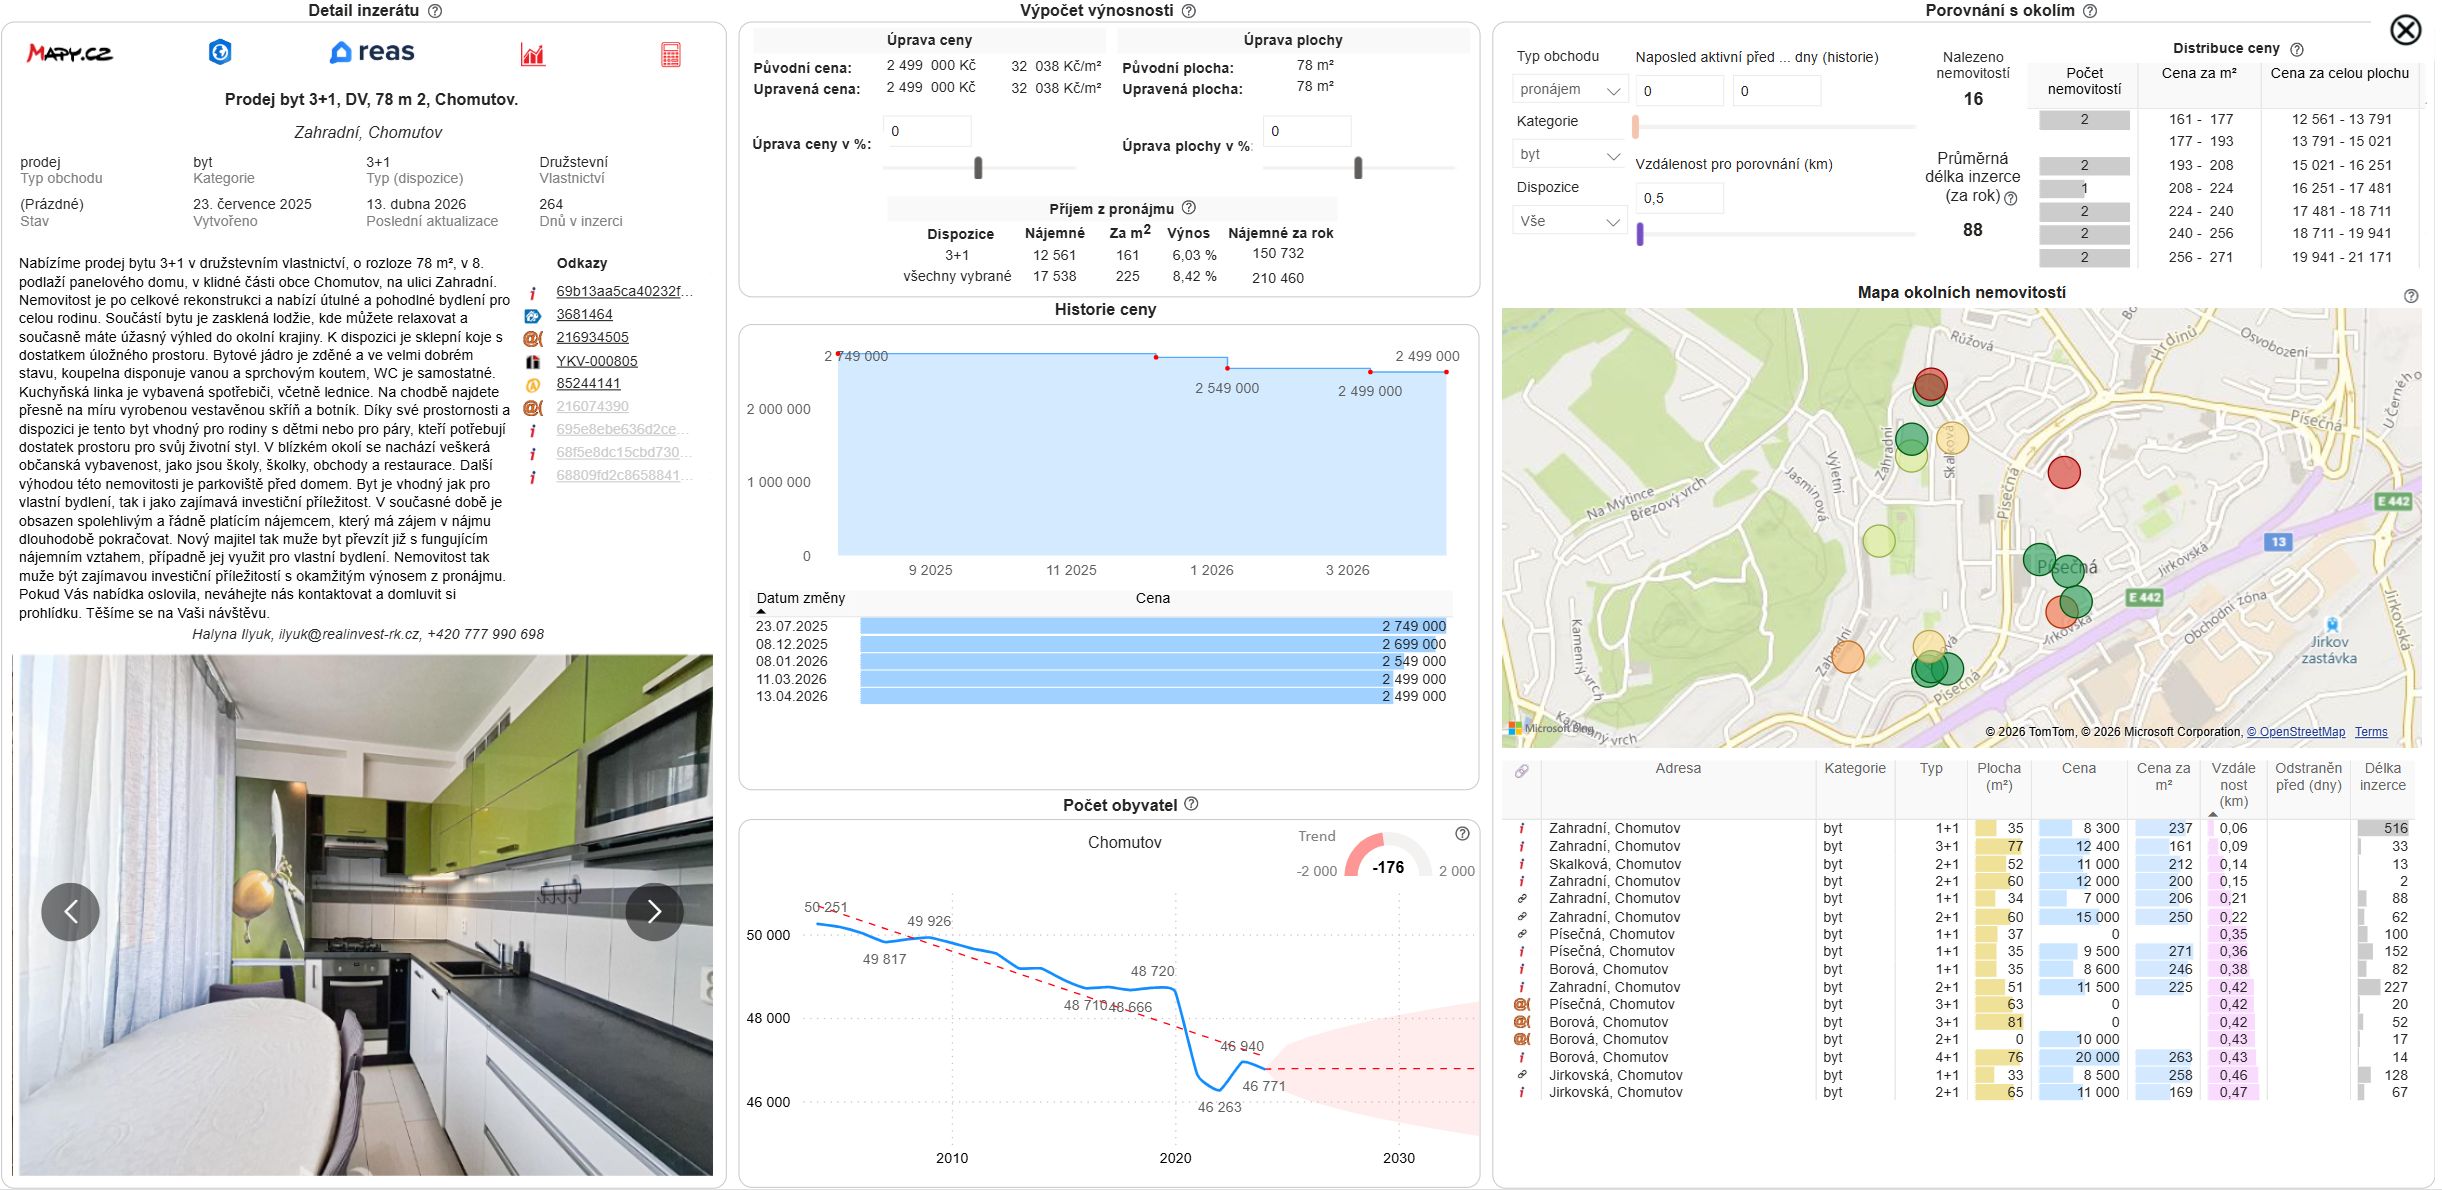Open the Mapy.cz logo link

(x=69, y=53)
